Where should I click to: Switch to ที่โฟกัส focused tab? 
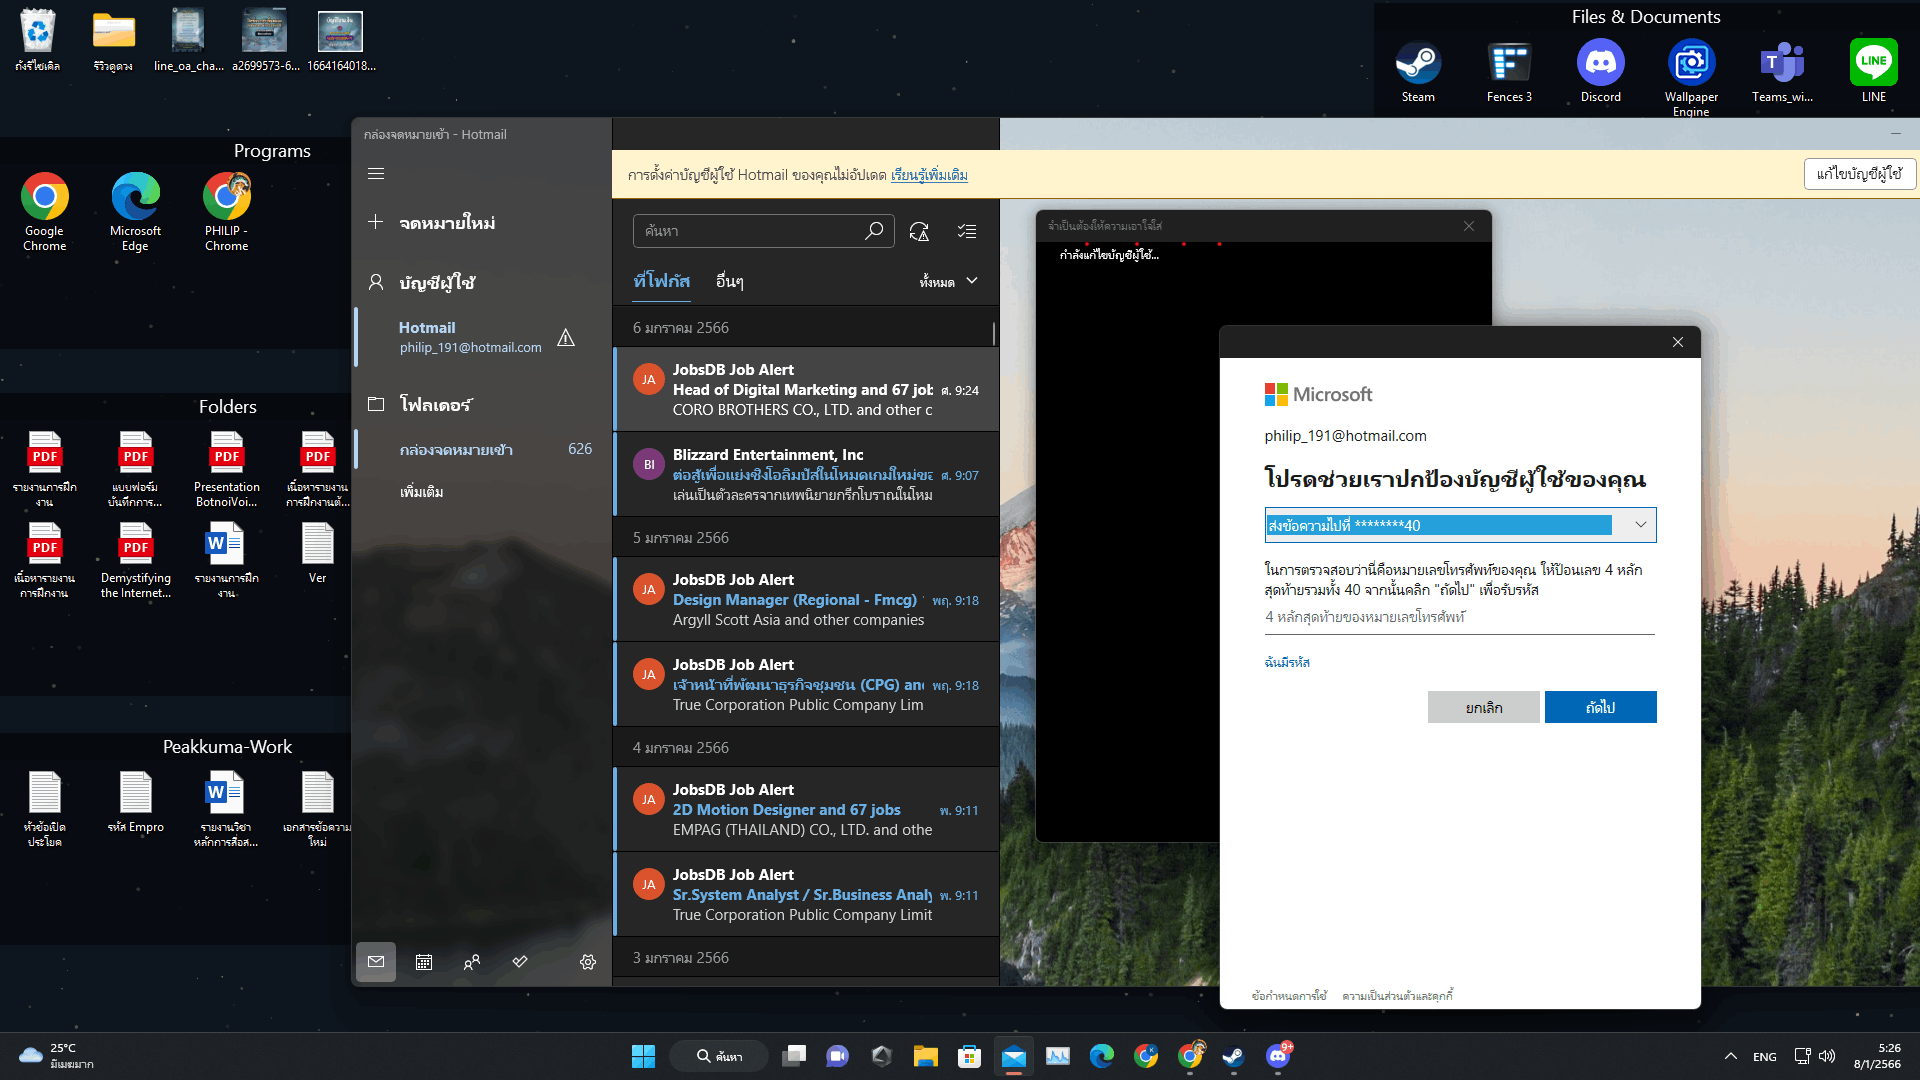pyautogui.click(x=661, y=281)
